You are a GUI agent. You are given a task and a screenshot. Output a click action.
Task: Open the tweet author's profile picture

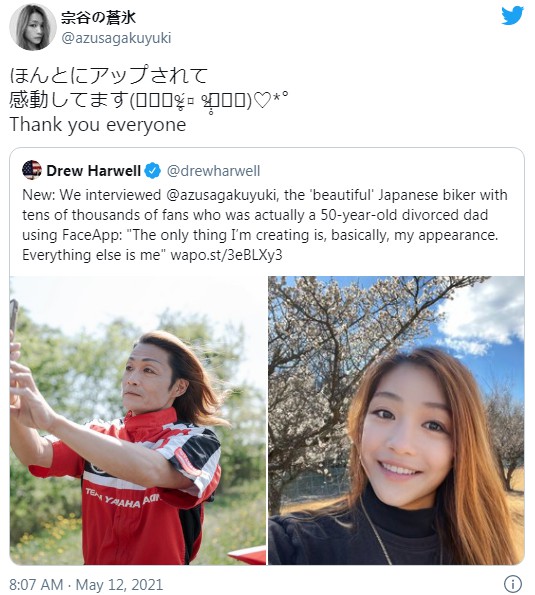click(33, 27)
